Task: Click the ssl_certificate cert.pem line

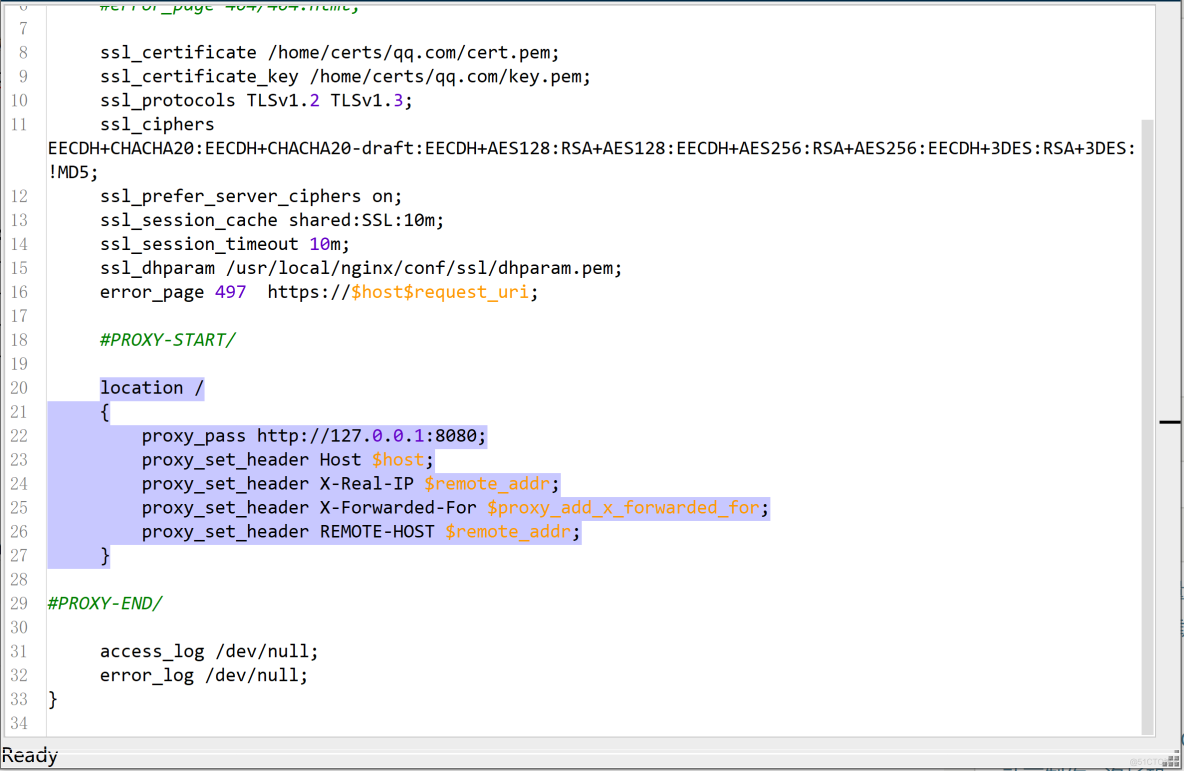Action: pos(329,53)
